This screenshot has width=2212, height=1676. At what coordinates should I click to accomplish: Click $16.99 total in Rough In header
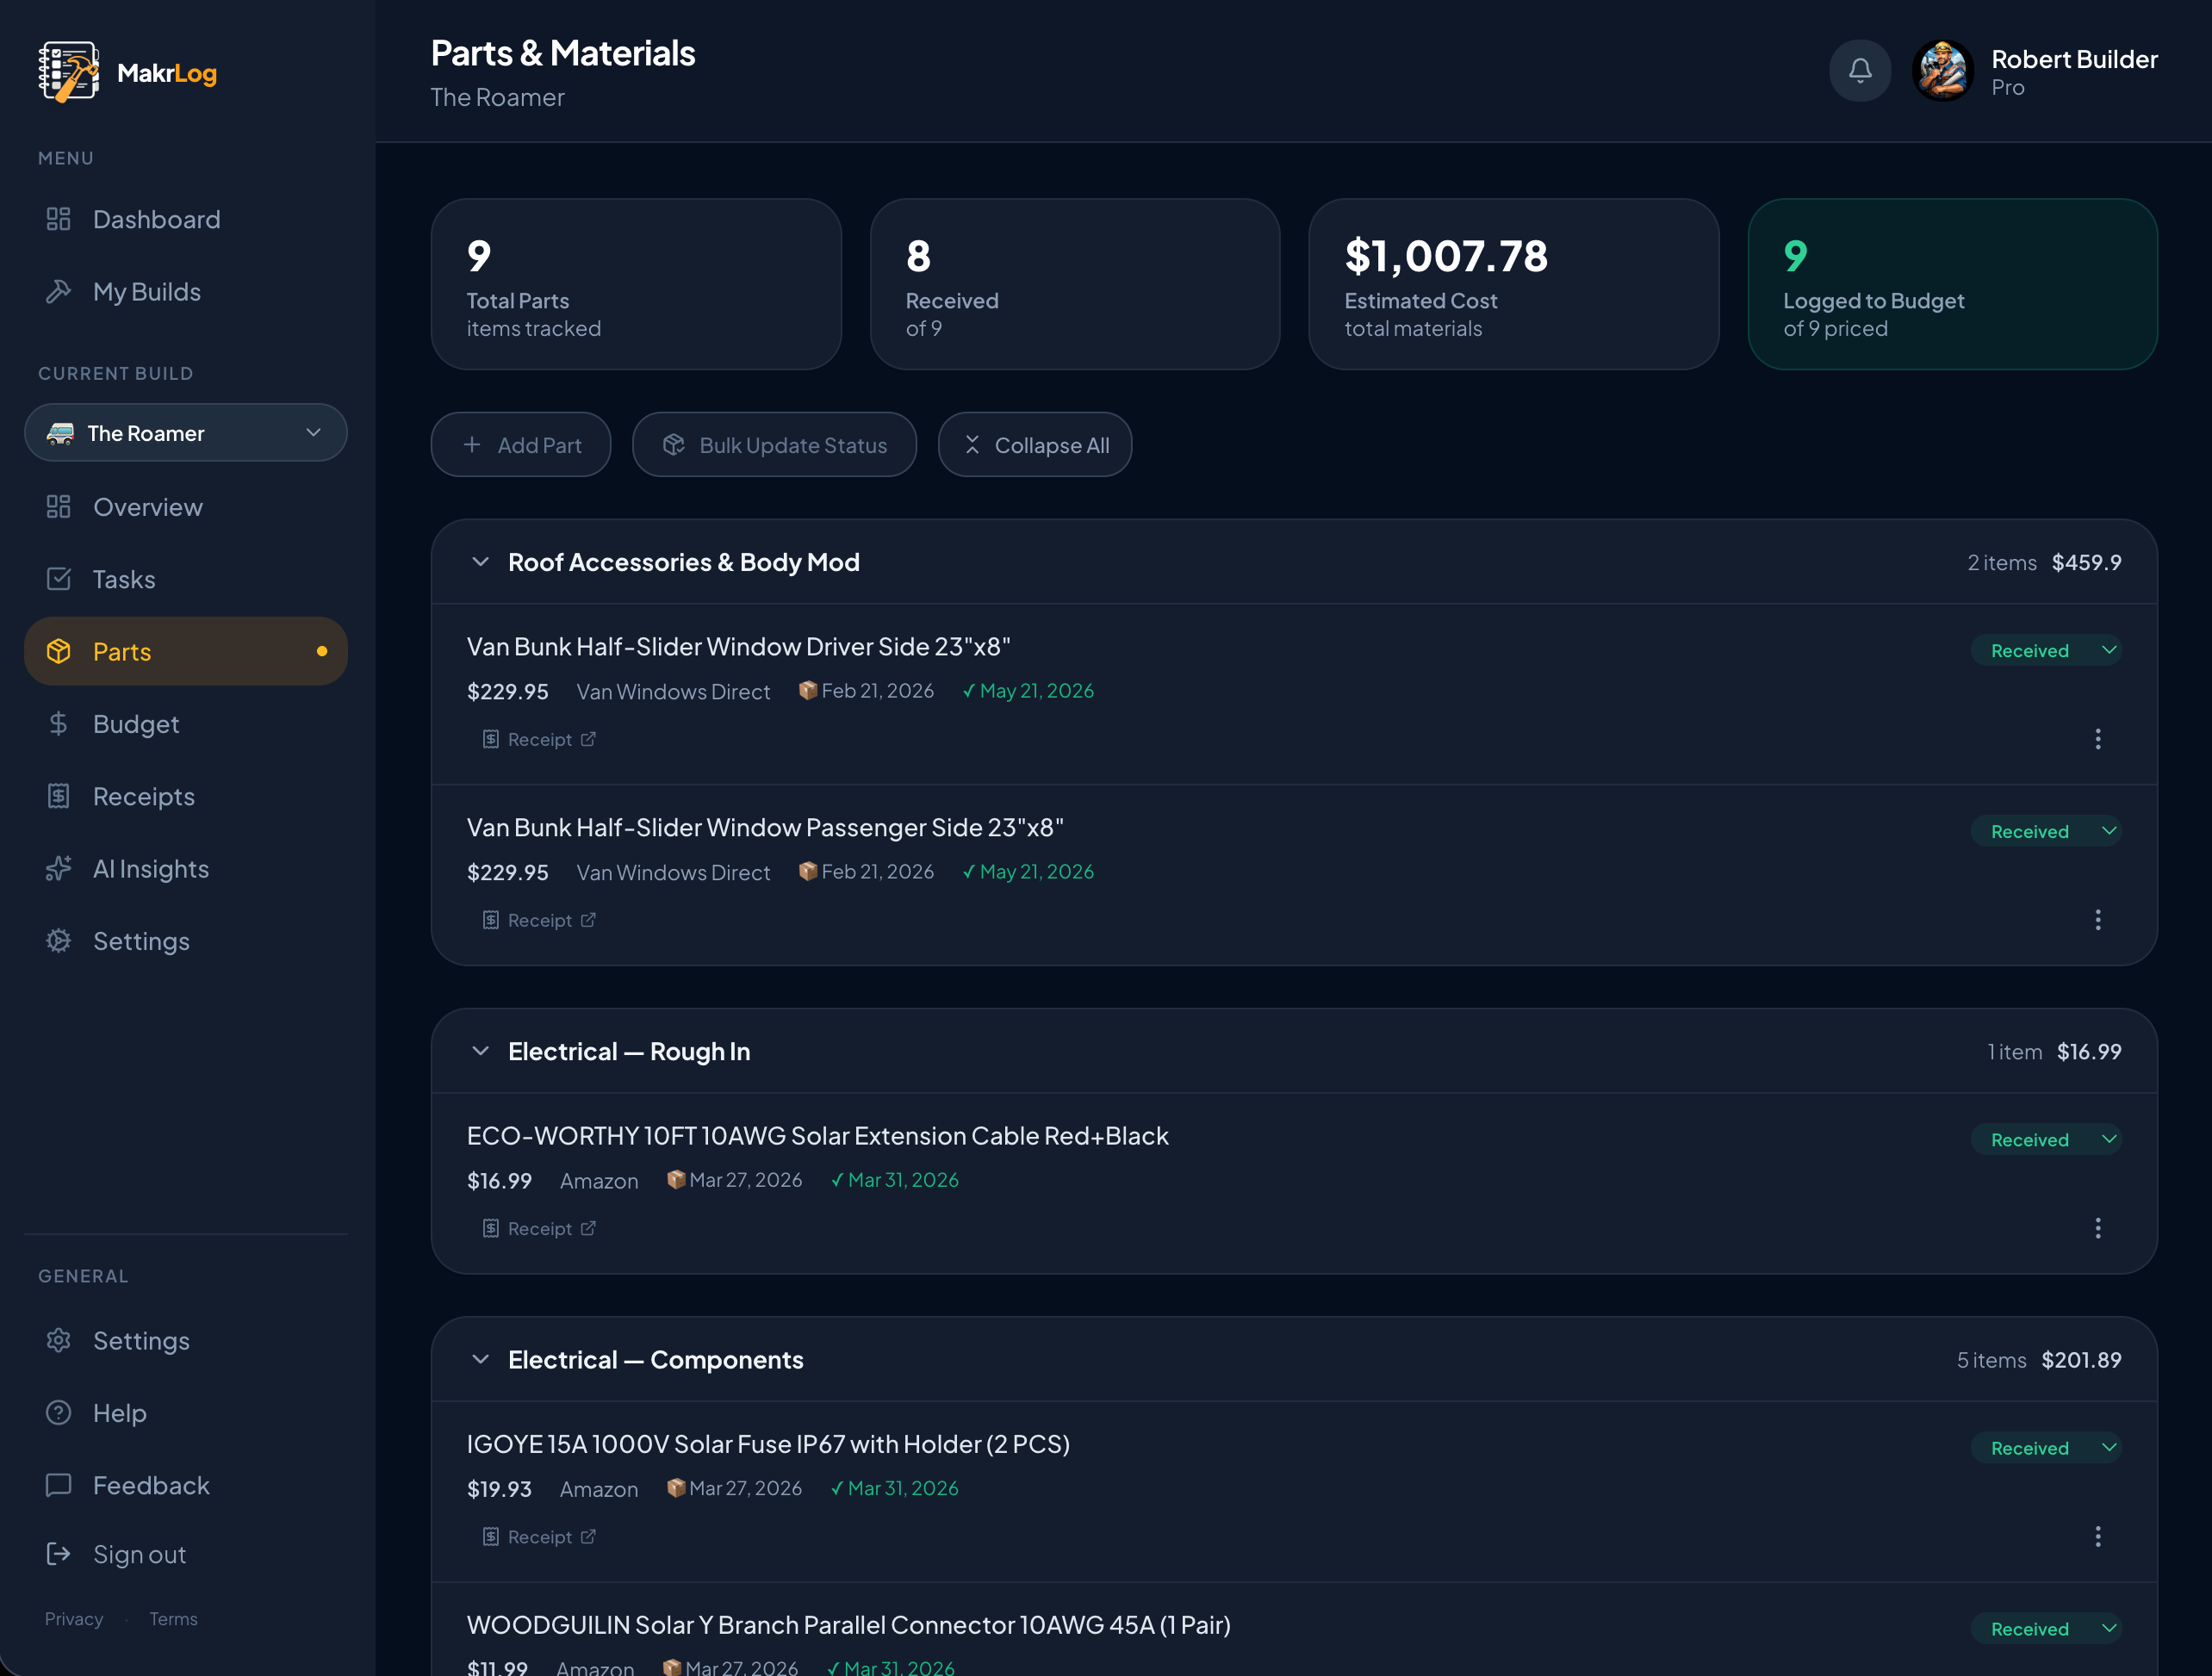coord(2089,1051)
